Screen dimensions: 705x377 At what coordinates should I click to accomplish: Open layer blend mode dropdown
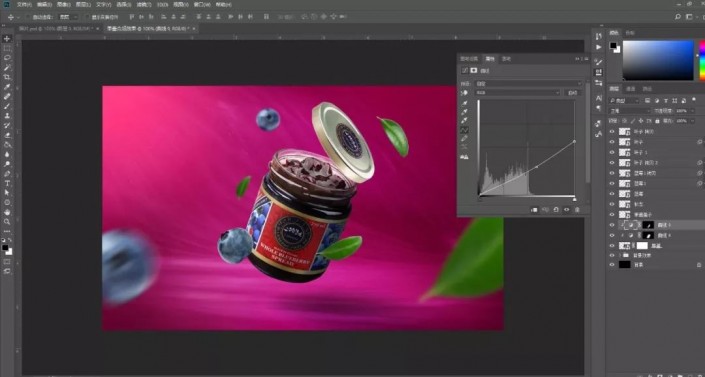click(629, 111)
